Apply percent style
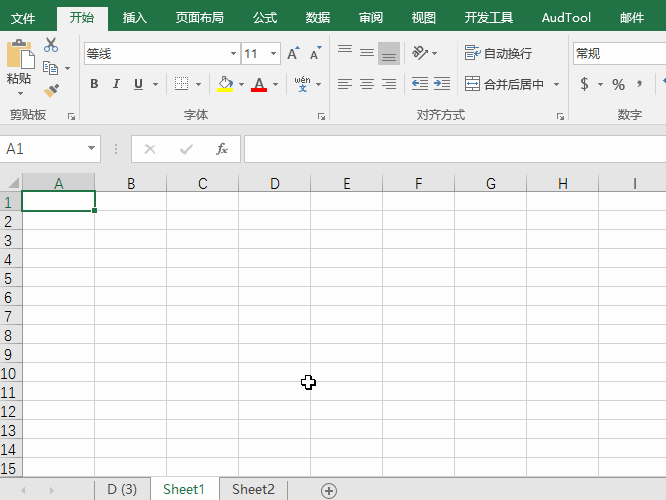This screenshot has width=666, height=500. click(618, 85)
